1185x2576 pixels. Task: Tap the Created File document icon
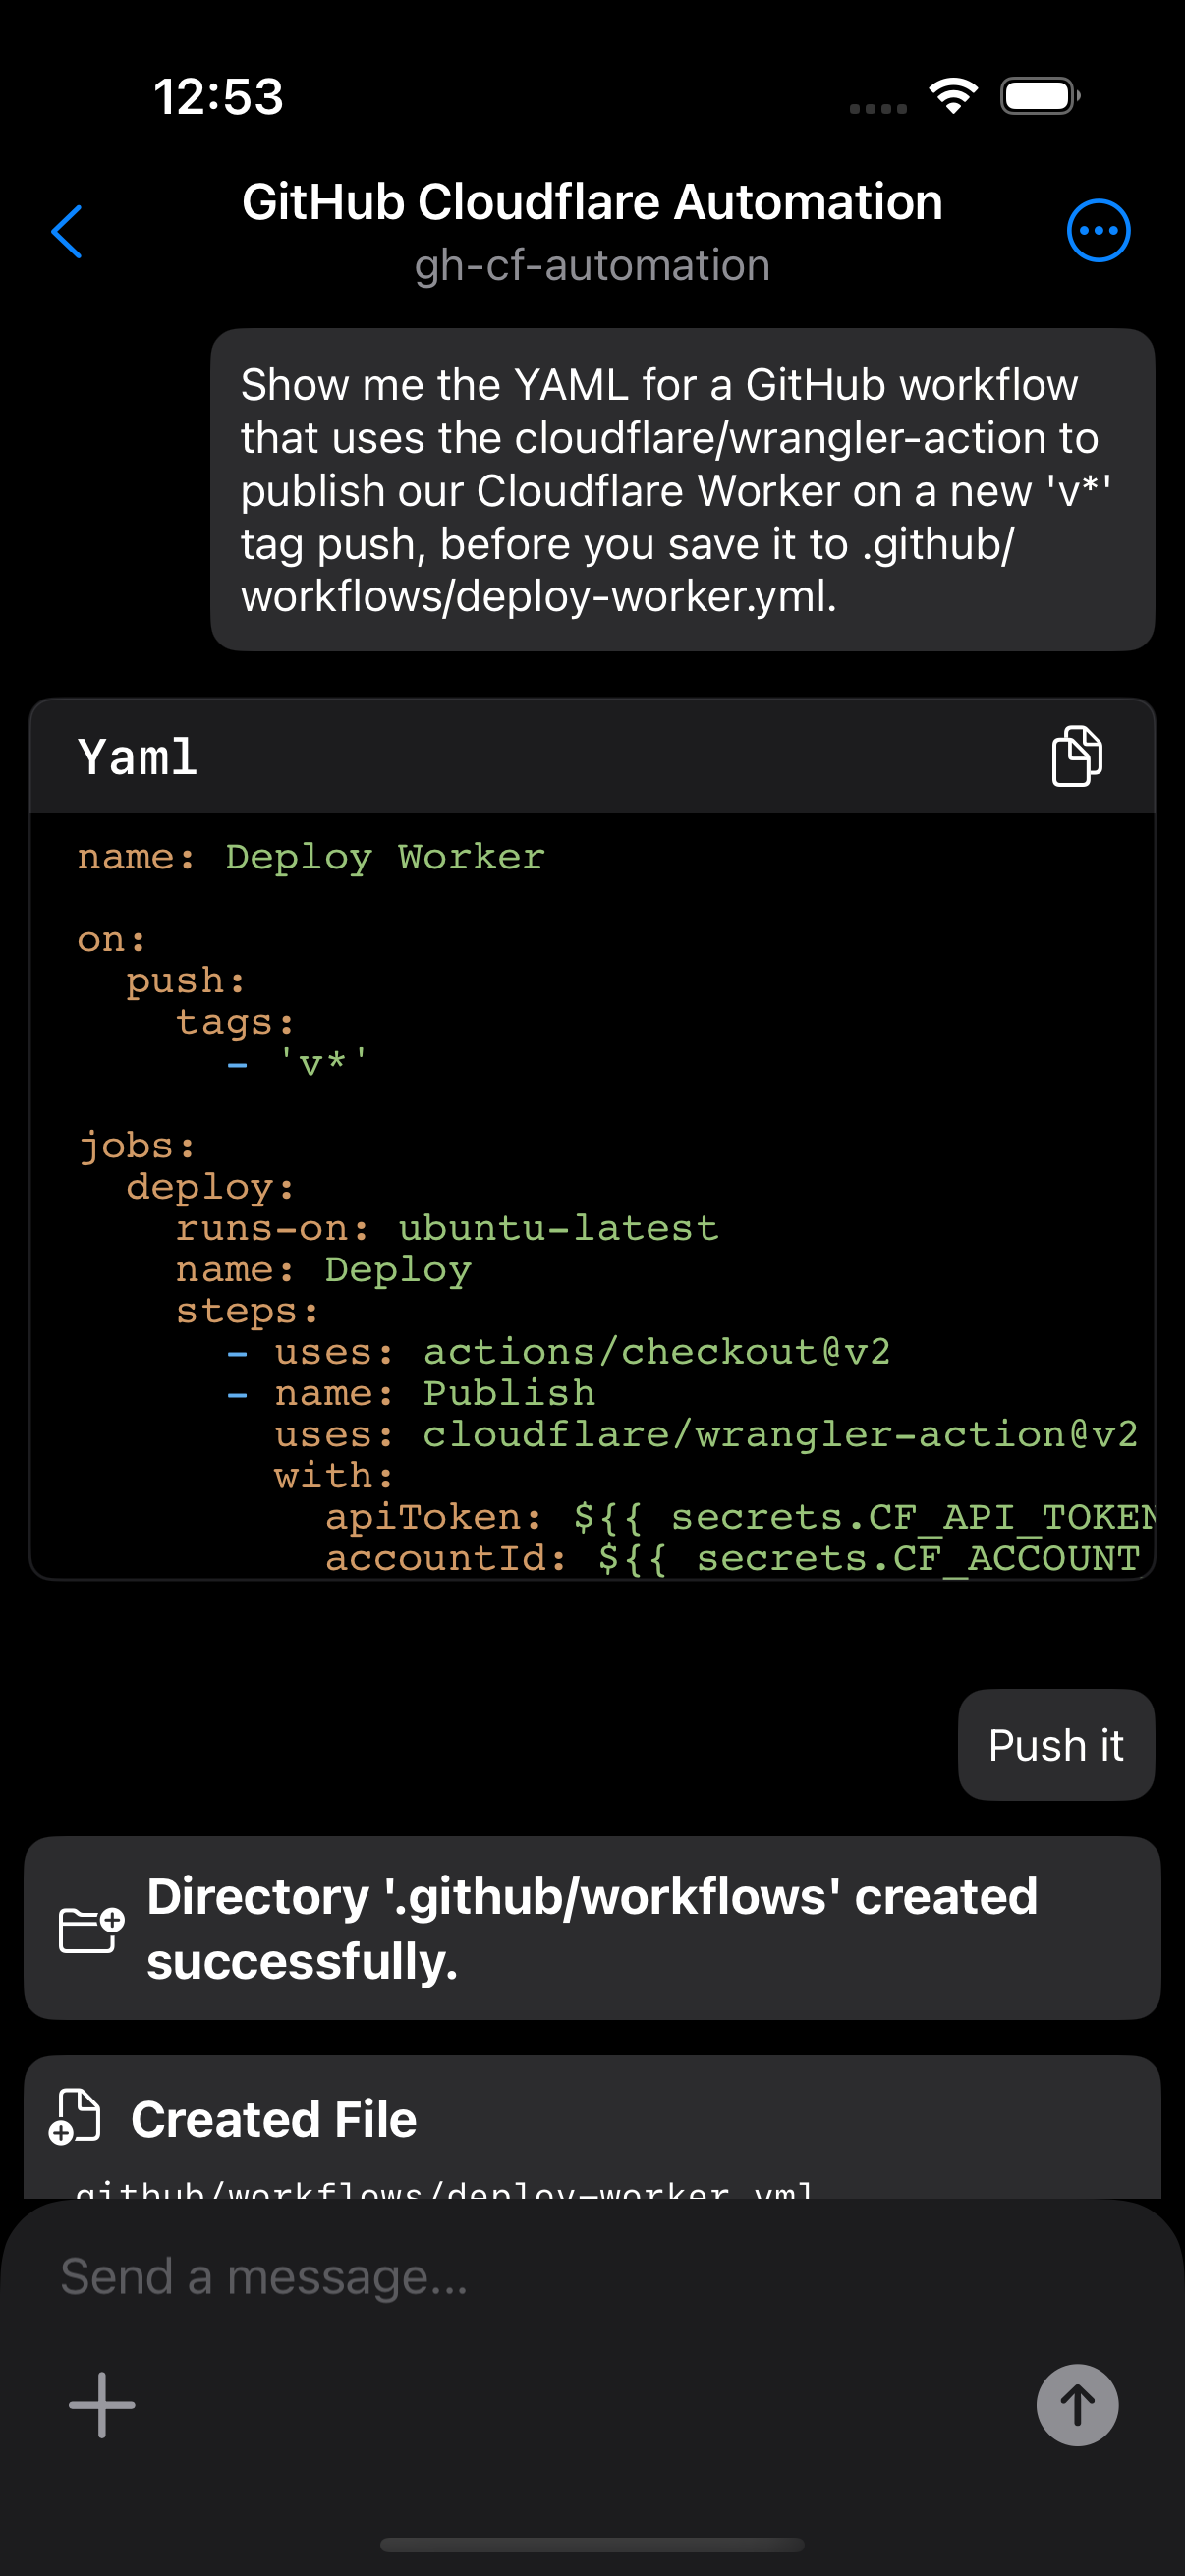coord(74,2117)
